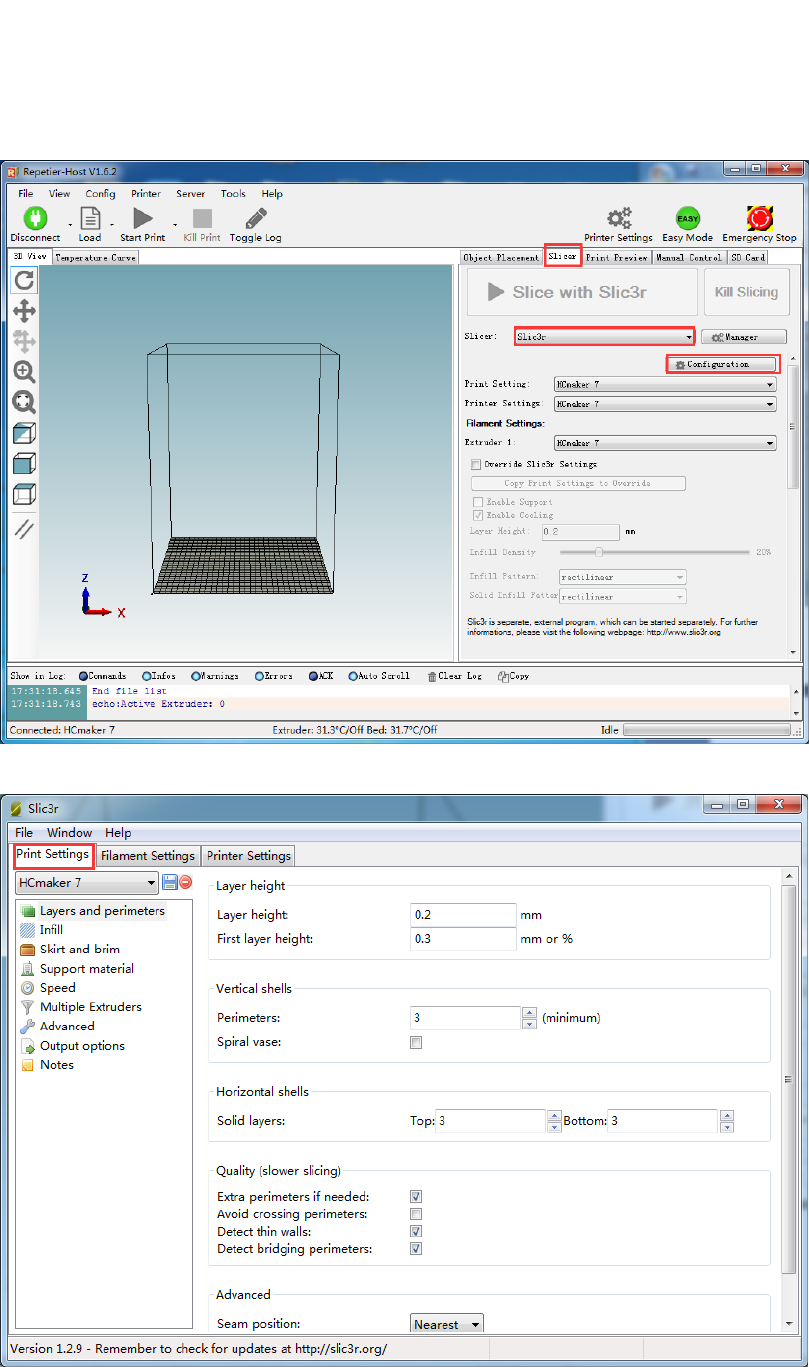The image size is (809, 1367).
Task: Switch to Manual Control tab
Action: 689,257
